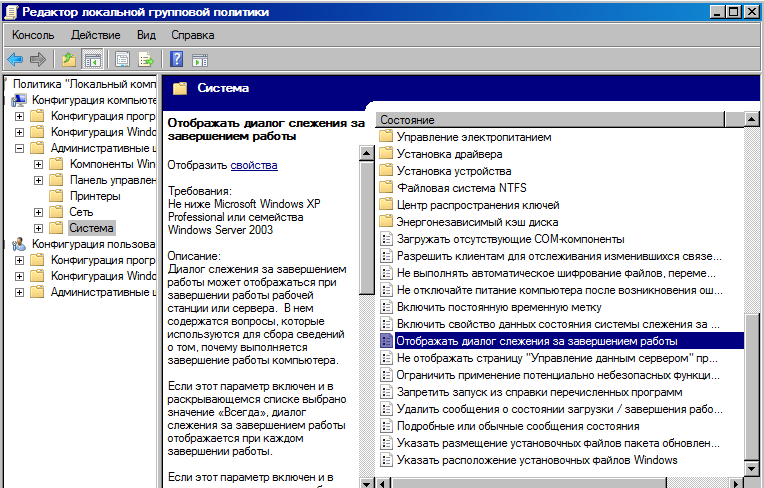Screen dimensions: 764x488
Task: Open the Консоль menu
Action: [x=33, y=35]
